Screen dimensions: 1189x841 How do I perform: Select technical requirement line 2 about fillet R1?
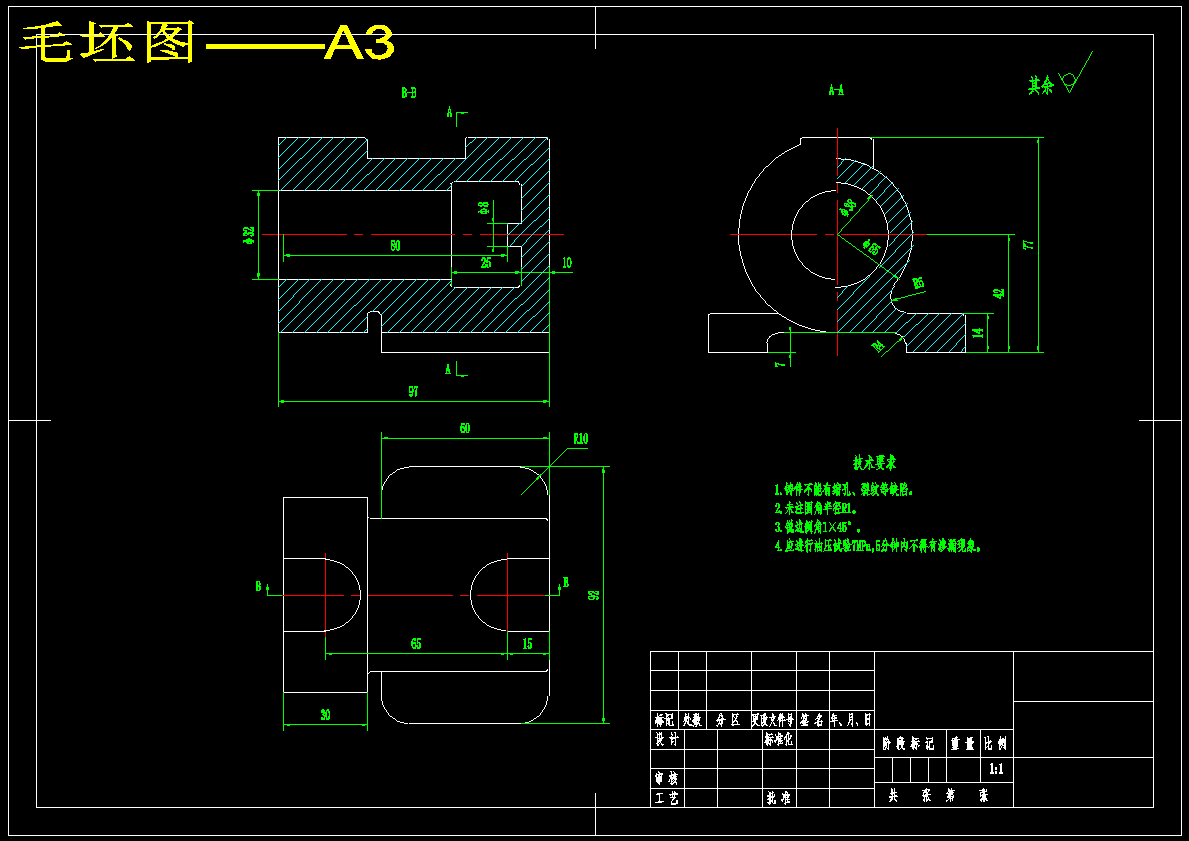click(x=816, y=509)
